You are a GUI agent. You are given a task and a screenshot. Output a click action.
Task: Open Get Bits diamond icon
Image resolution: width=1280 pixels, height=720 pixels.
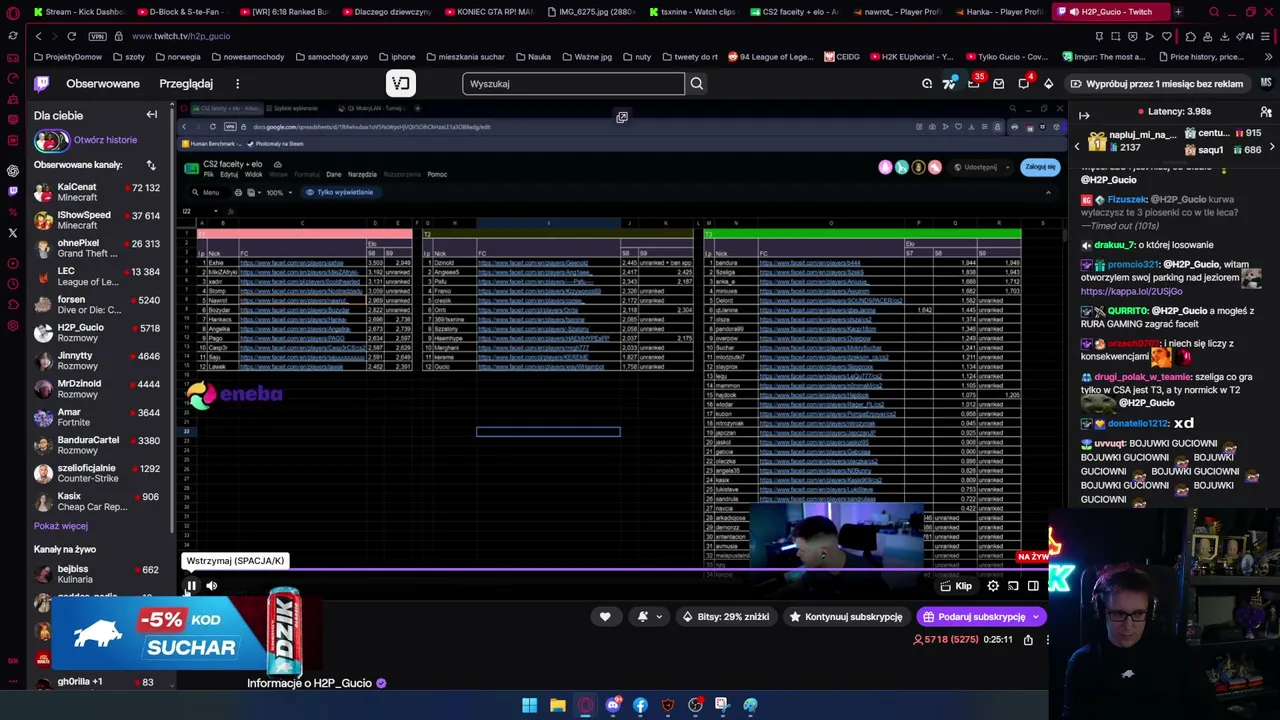tap(1048, 84)
